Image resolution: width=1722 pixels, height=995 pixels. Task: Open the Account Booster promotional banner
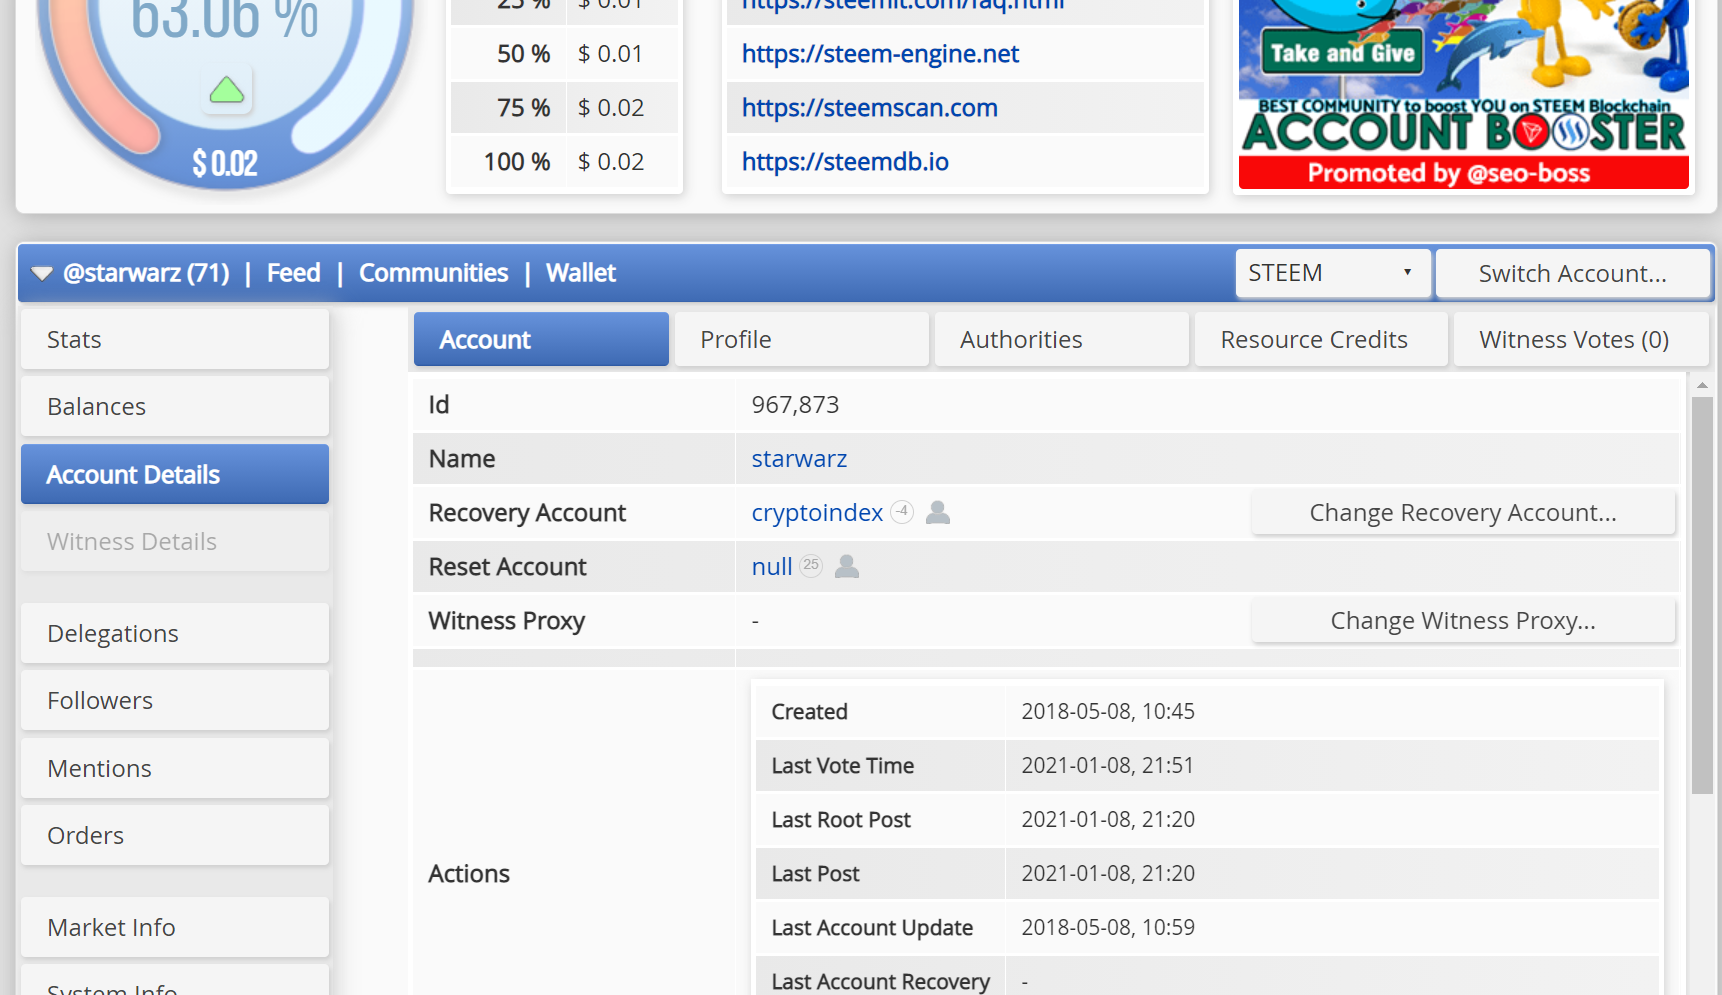point(1463,95)
